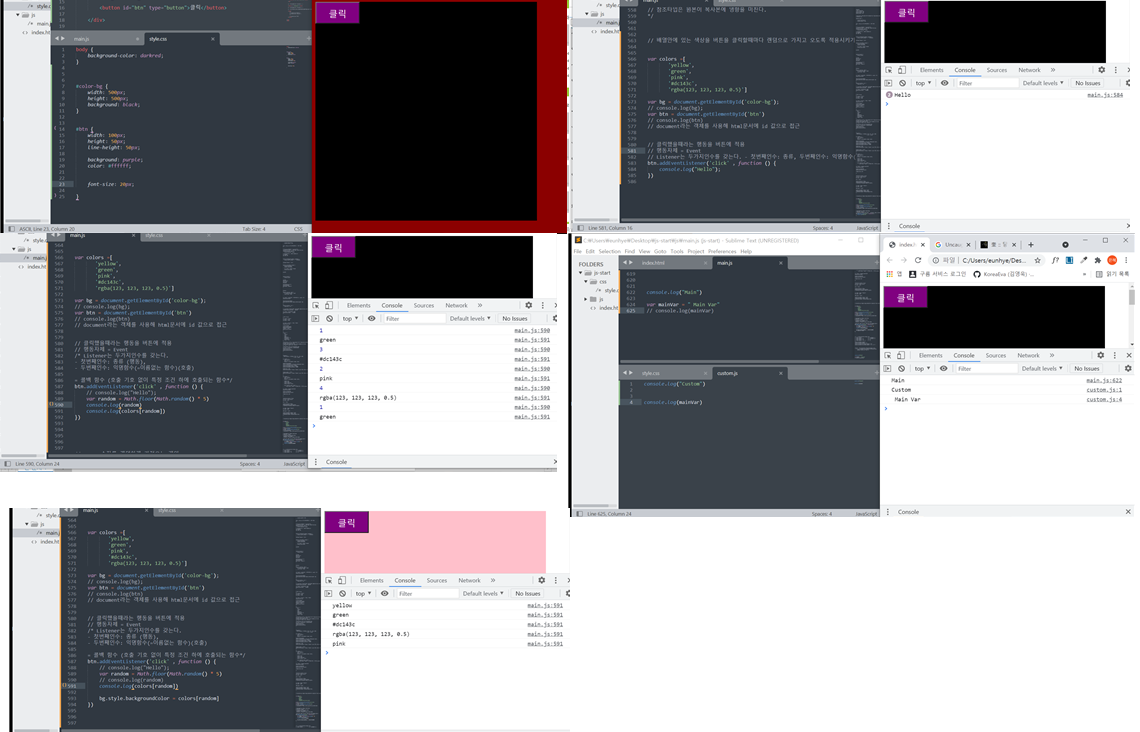Clear console icon in Main Var DevTools
Viewport: 1140px width, 732px height.
click(902, 369)
